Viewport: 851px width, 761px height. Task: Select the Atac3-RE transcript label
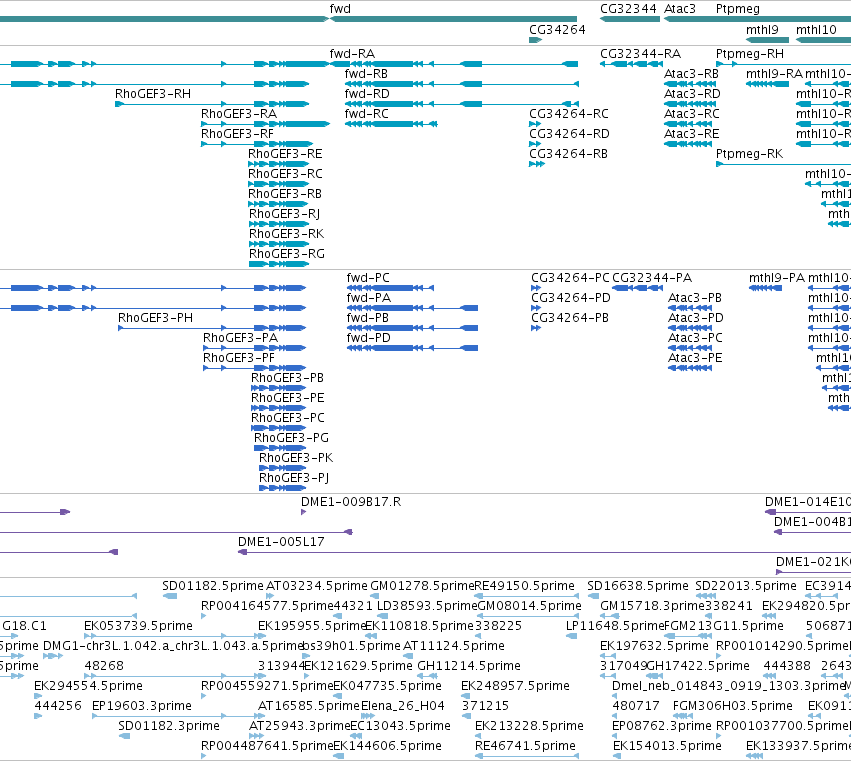[x=691, y=134]
